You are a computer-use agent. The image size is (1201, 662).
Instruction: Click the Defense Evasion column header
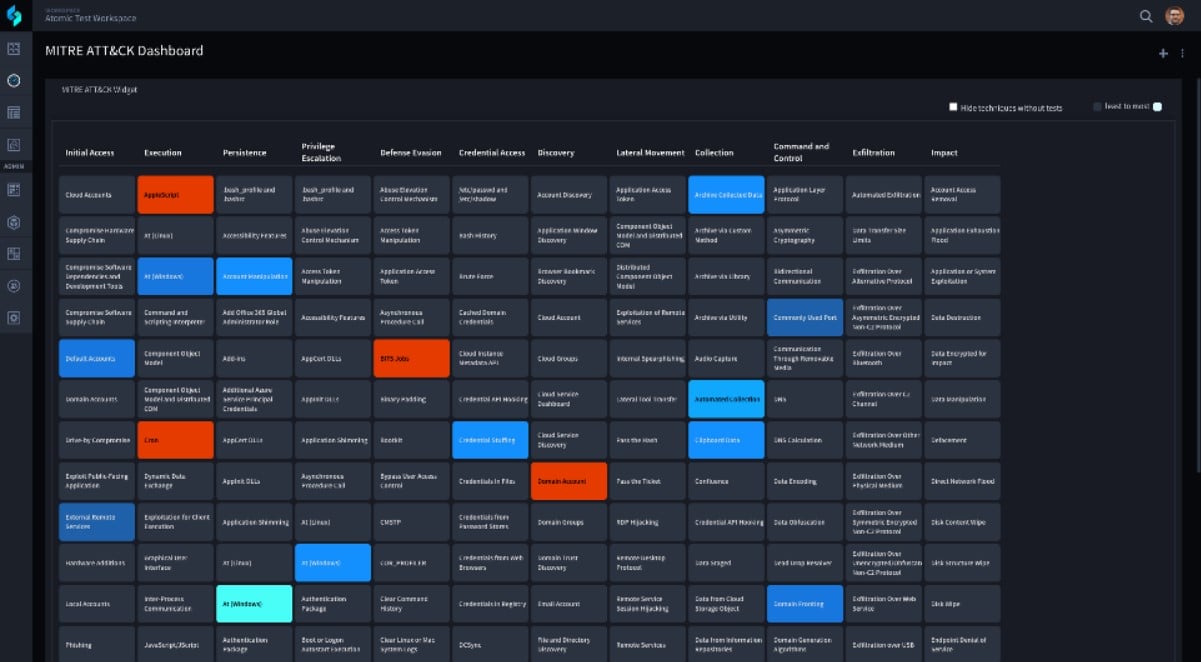[x=410, y=153]
